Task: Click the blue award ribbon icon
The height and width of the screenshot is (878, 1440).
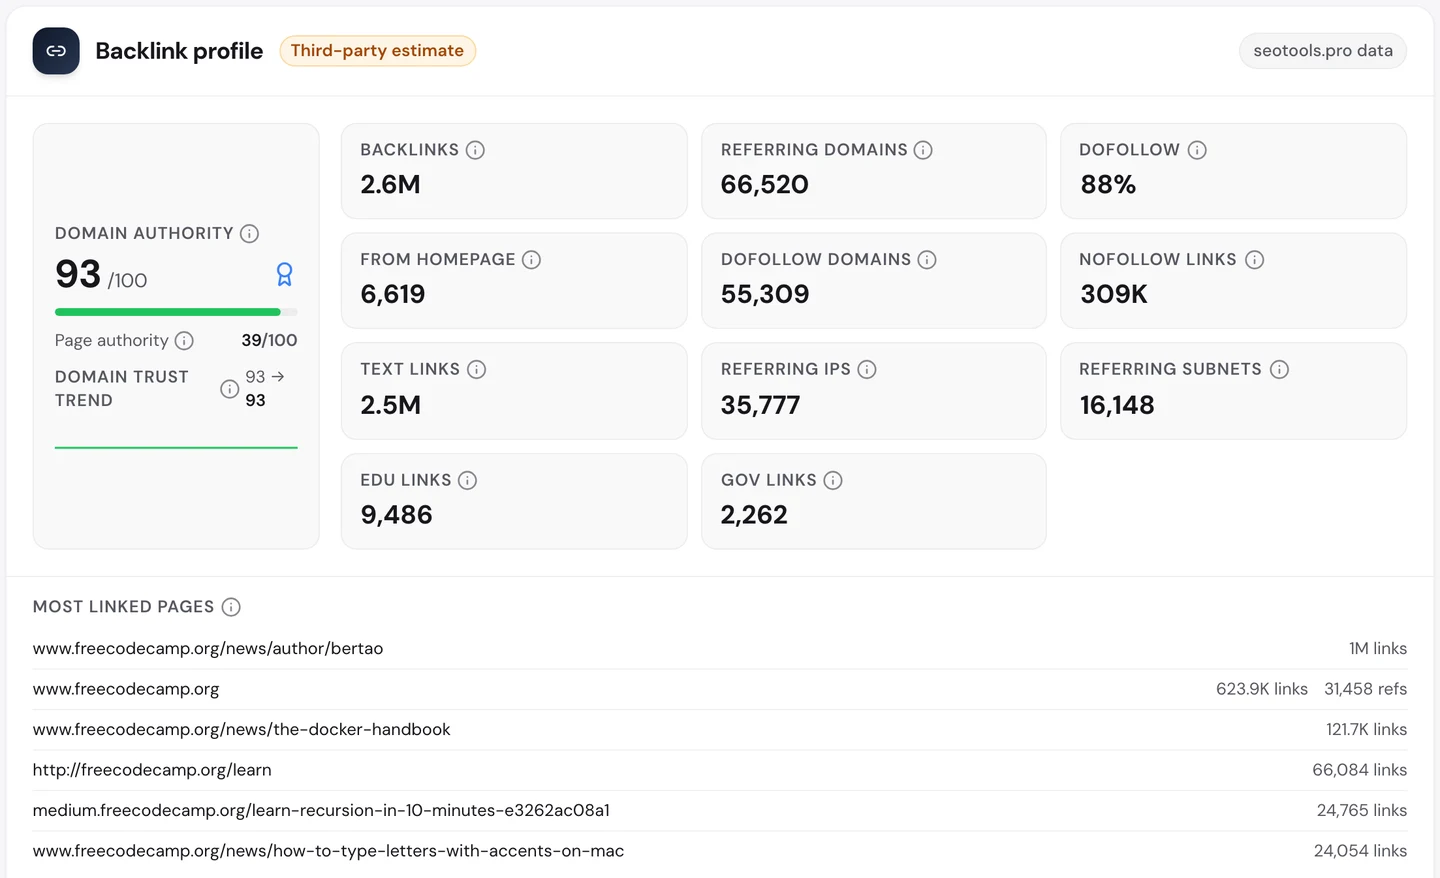Action: pos(285,274)
